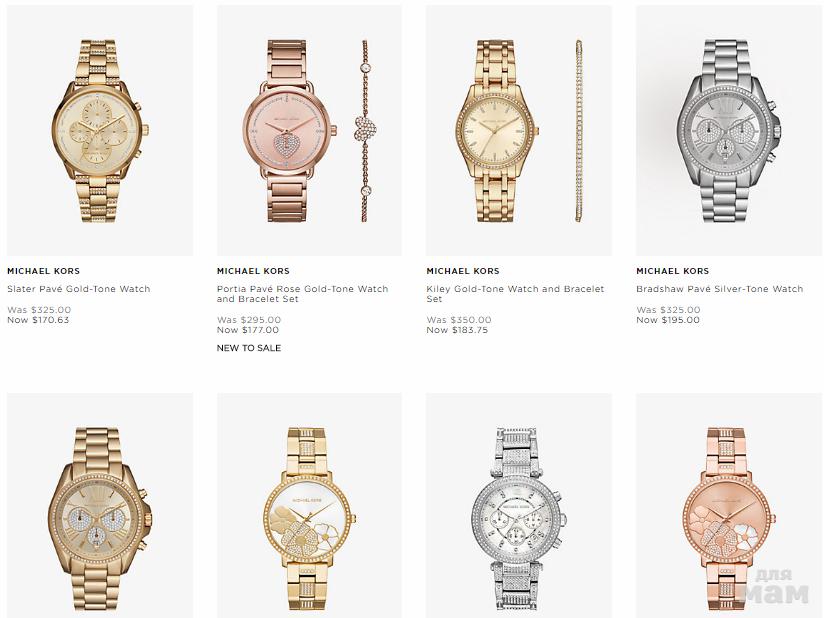This screenshot has width=824, height=618.
Task: Click Michael Kors brand above Slater watch
Action: [x=44, y=271]
